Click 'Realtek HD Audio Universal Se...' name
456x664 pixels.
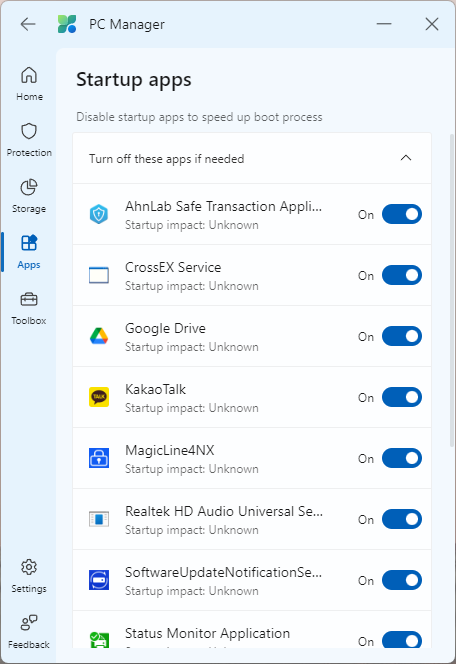pyautogui.click(x=224, y=511)
